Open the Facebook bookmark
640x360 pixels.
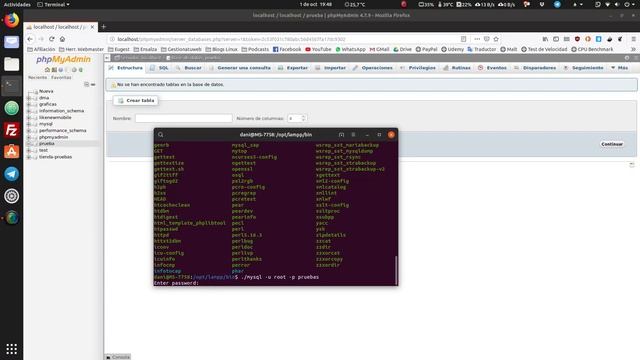coord(287,49)
